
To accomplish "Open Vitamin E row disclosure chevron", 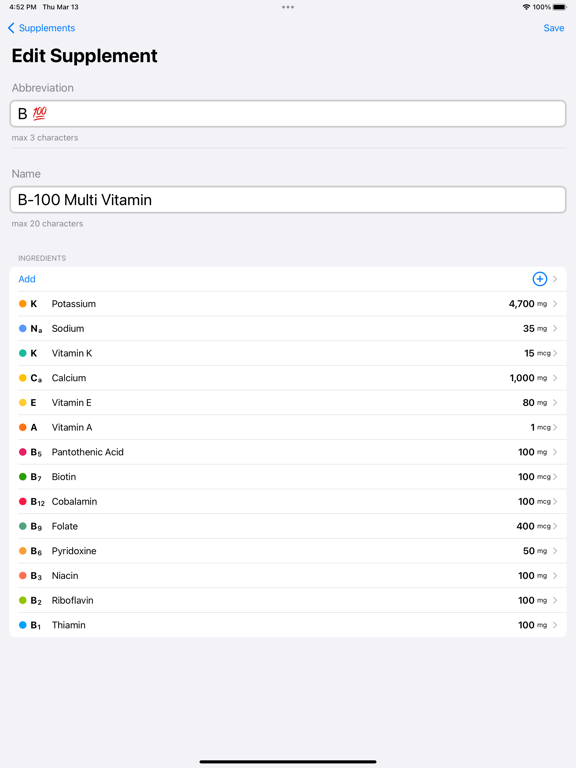I will point(555,403).
